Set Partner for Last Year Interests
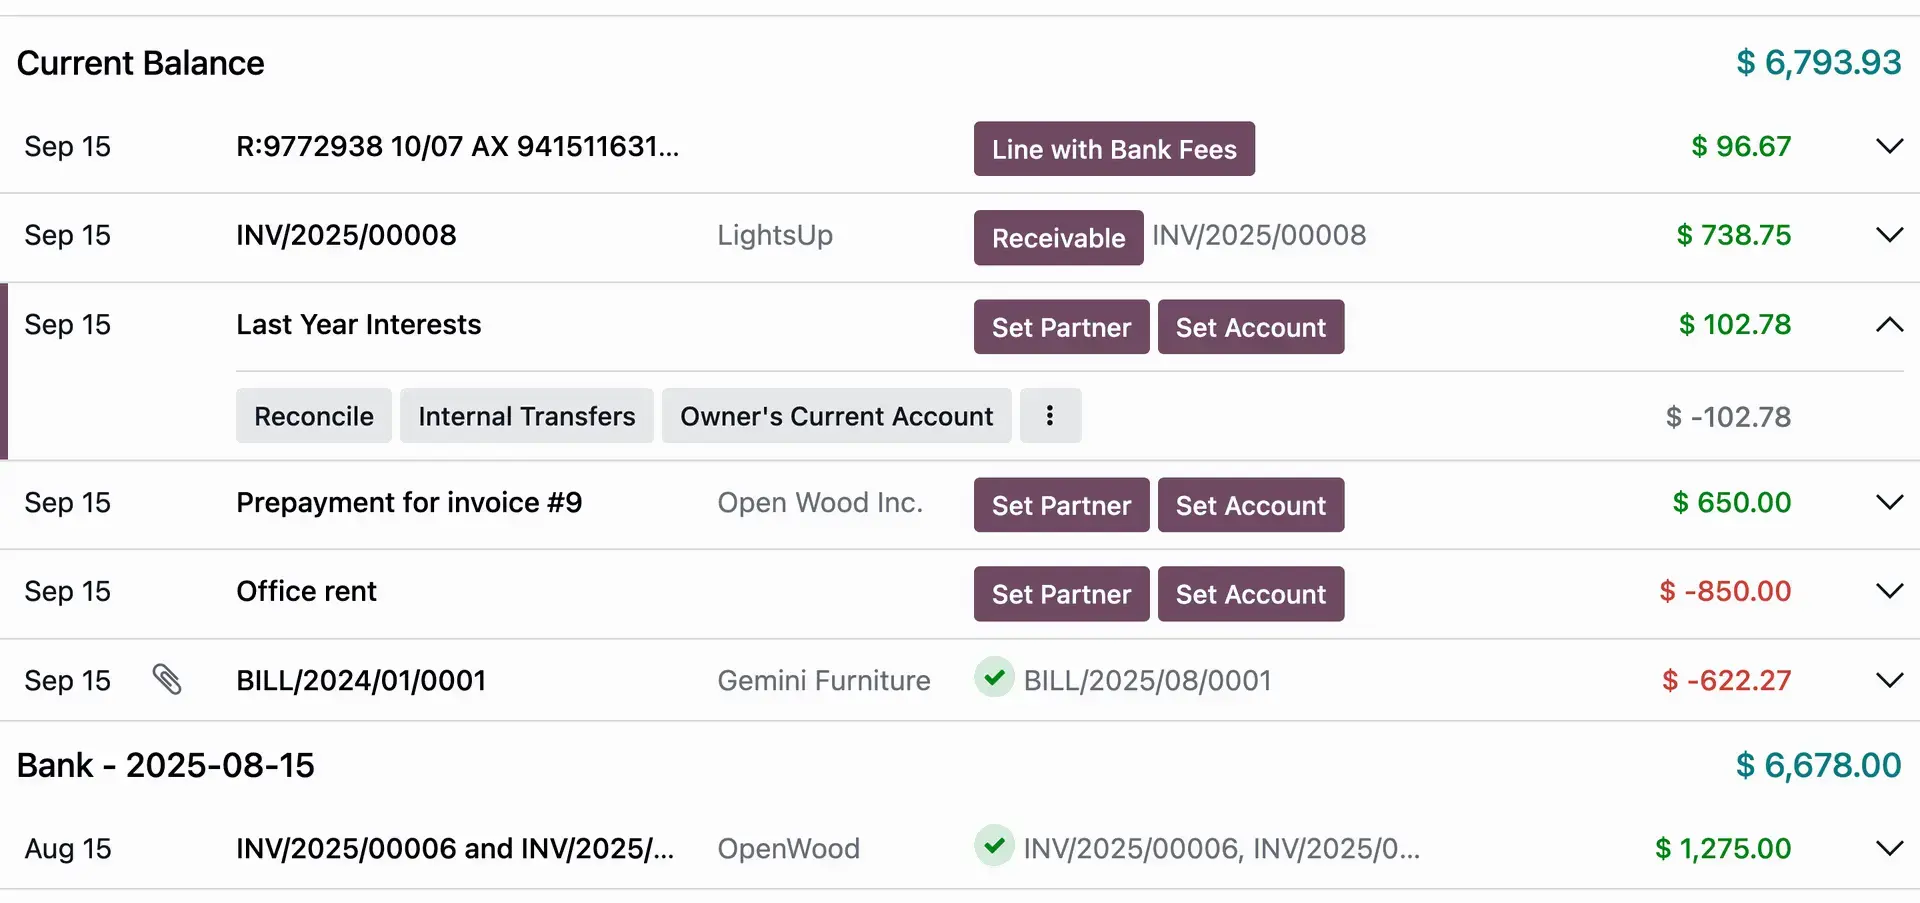1920x903 pixels. click(x=1061, y=327)
